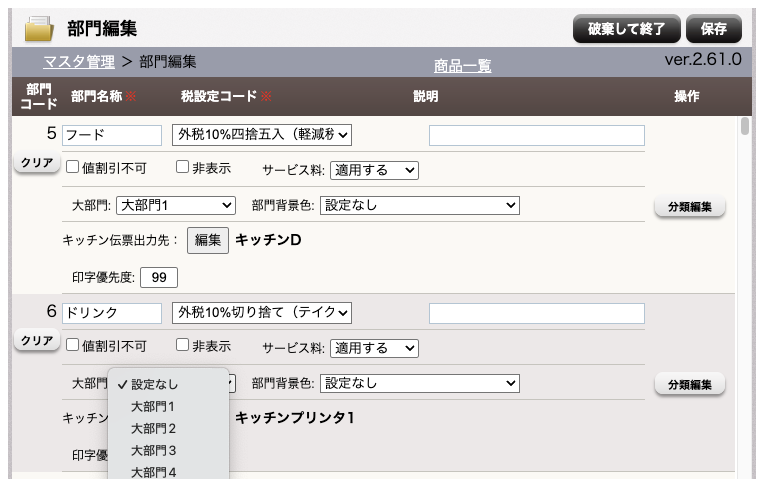Open 部門背景色 dropdown for フード
Image resolution: width=762 pixels, height=479 pixels.
(x=420, y=206)
